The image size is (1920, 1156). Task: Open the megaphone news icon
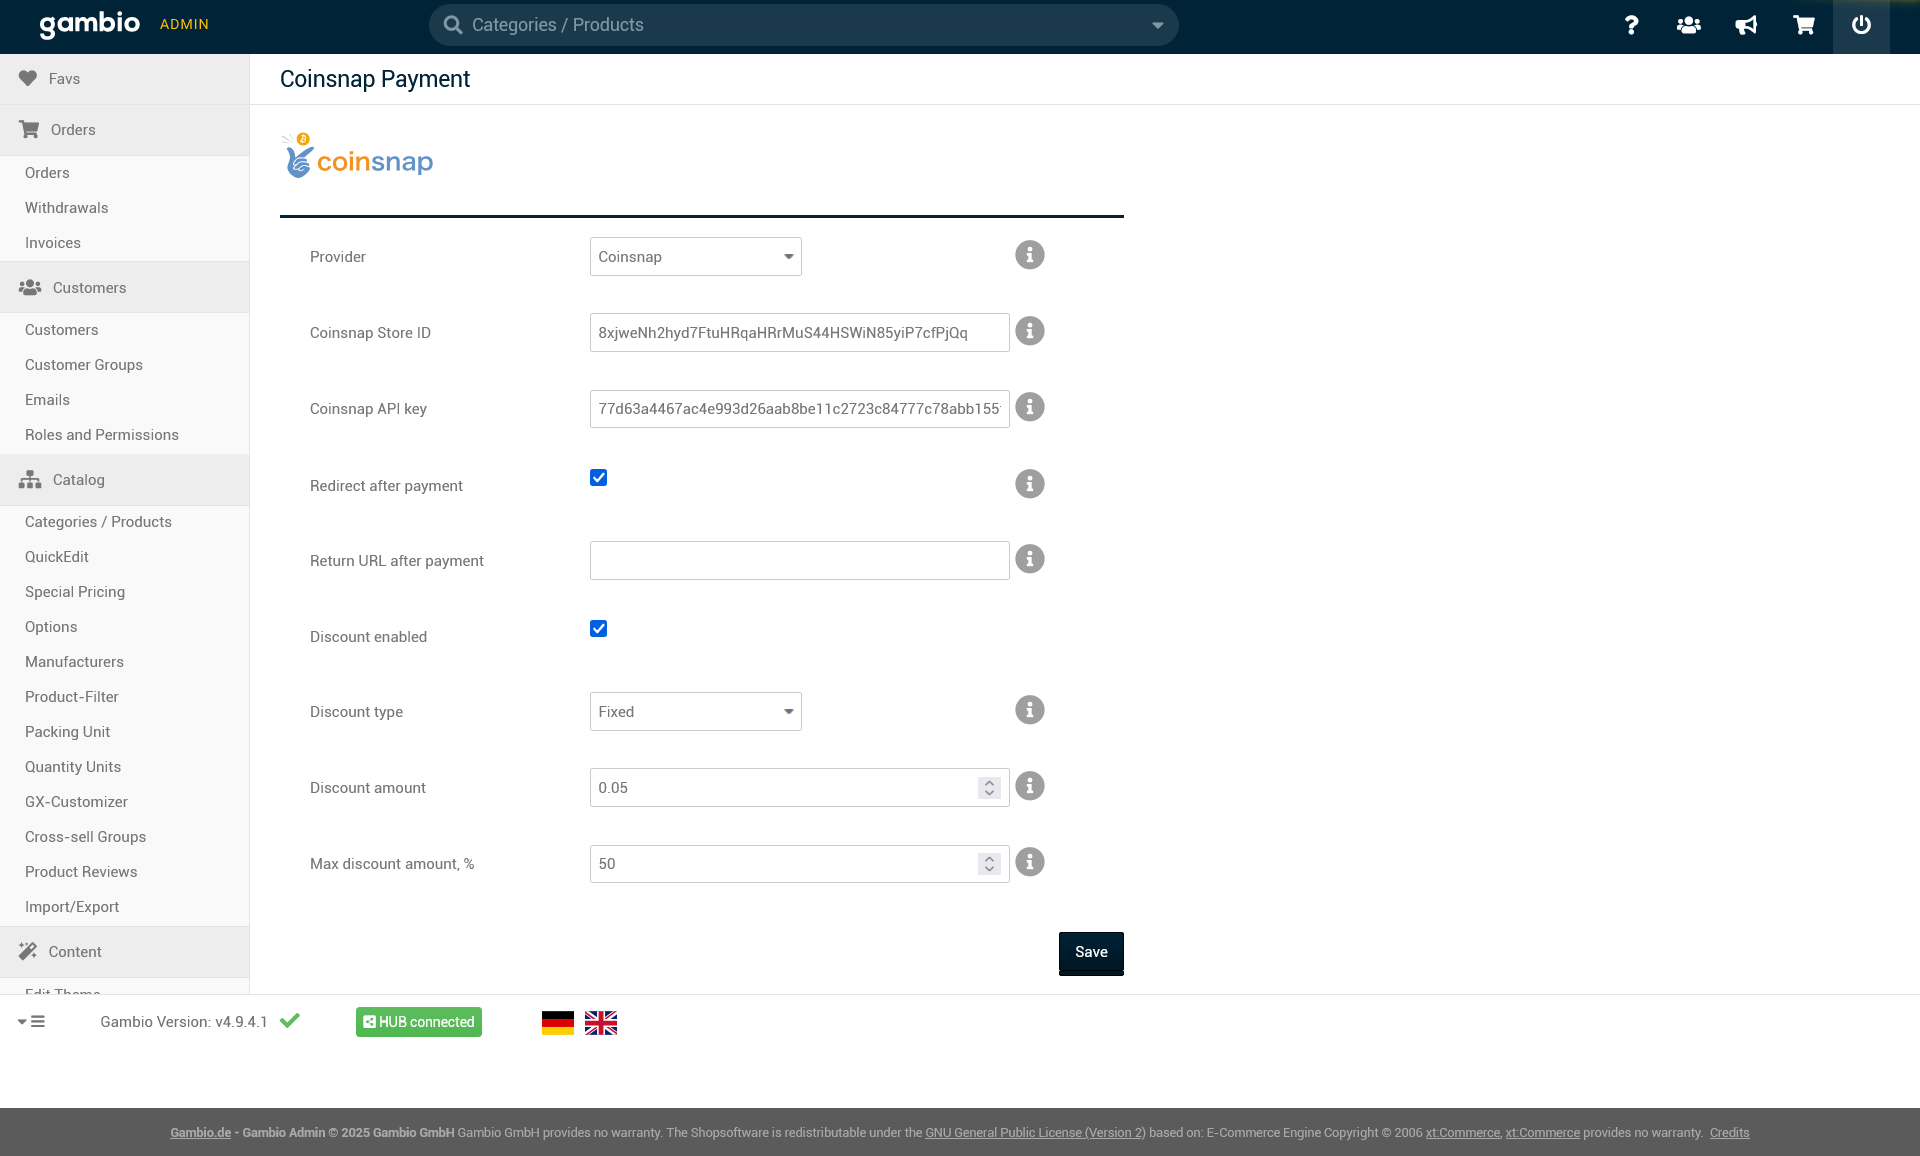pos(1746,25)
